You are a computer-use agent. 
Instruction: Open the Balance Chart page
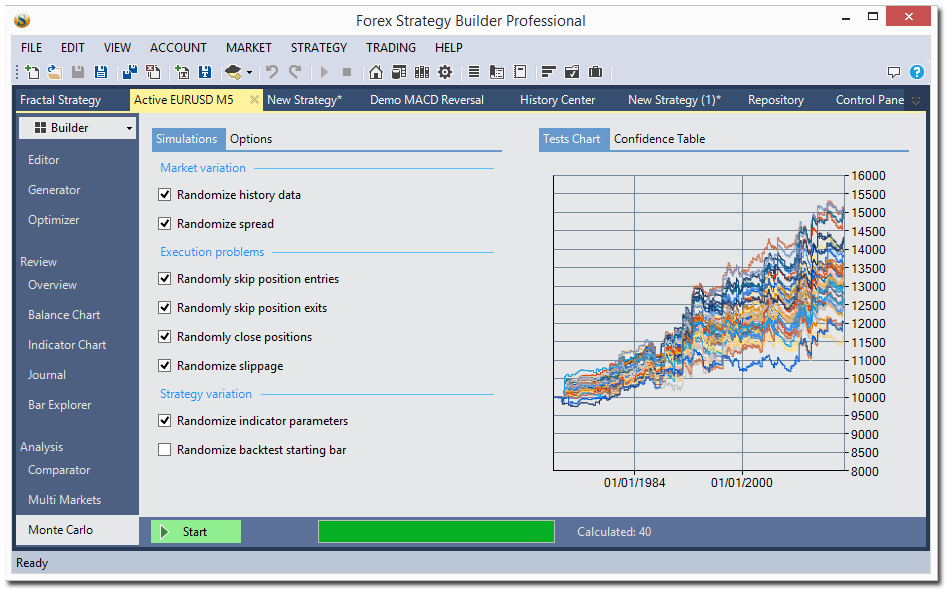tap(63, 314)
